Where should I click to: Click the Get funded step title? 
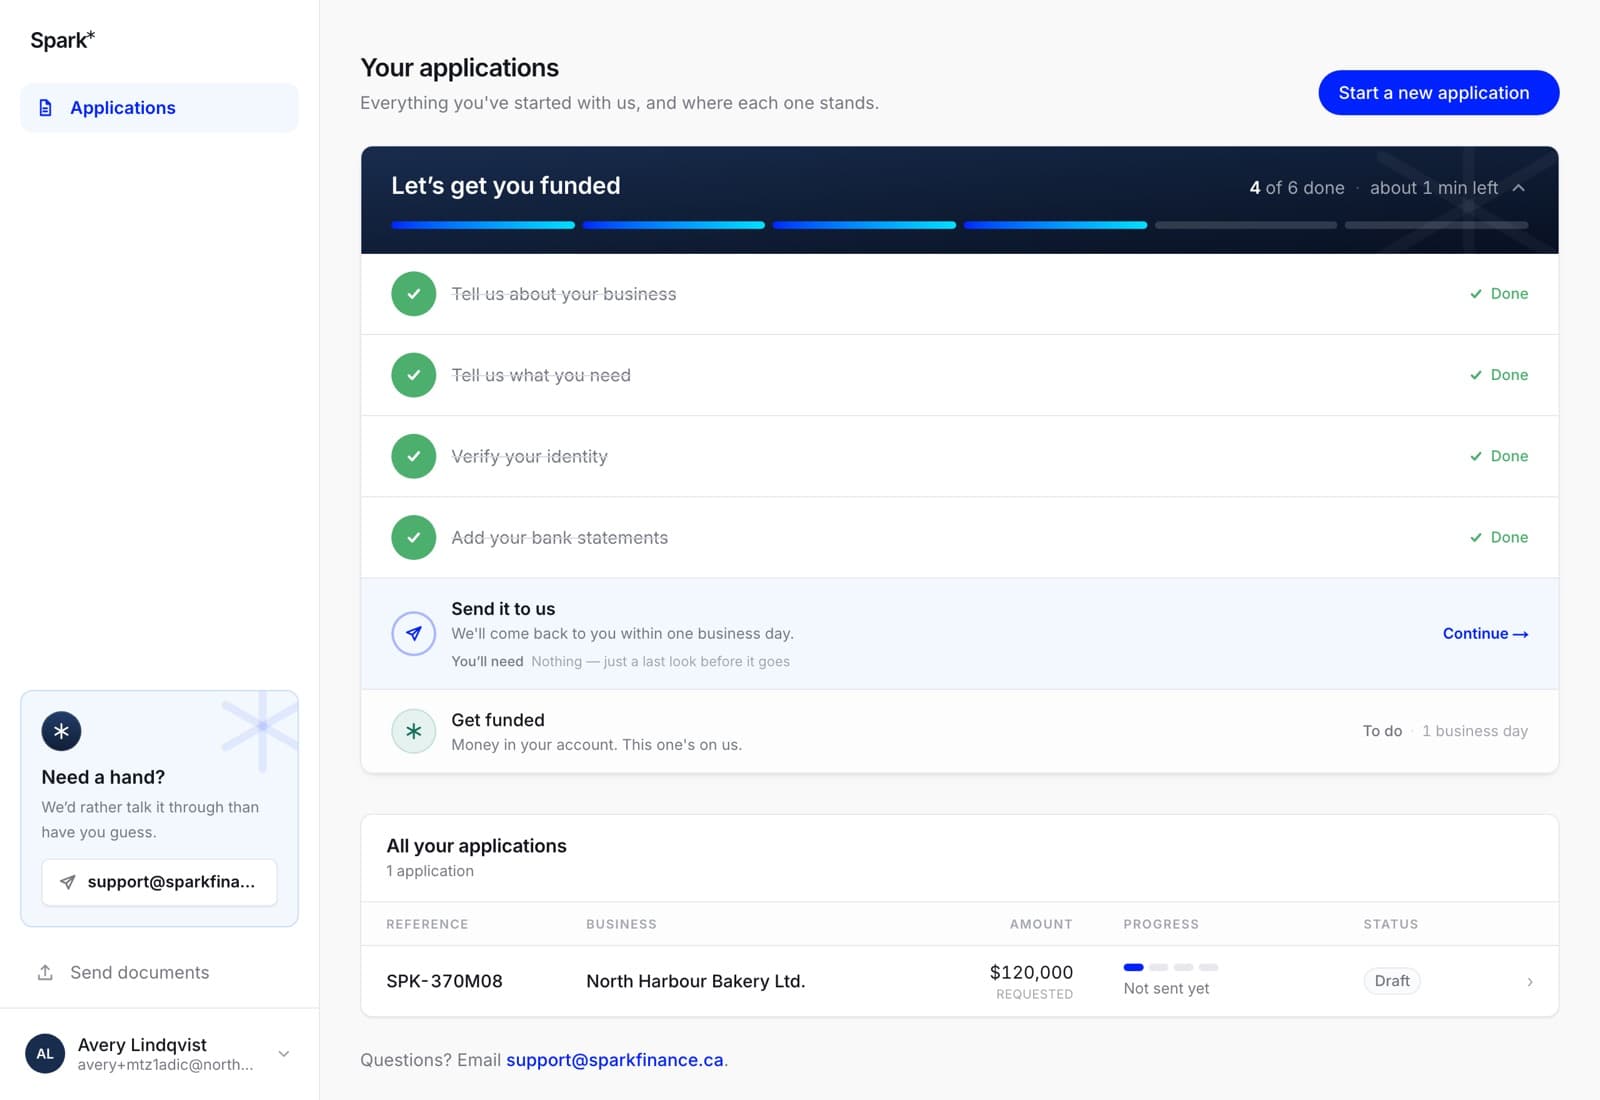point(498,720)
